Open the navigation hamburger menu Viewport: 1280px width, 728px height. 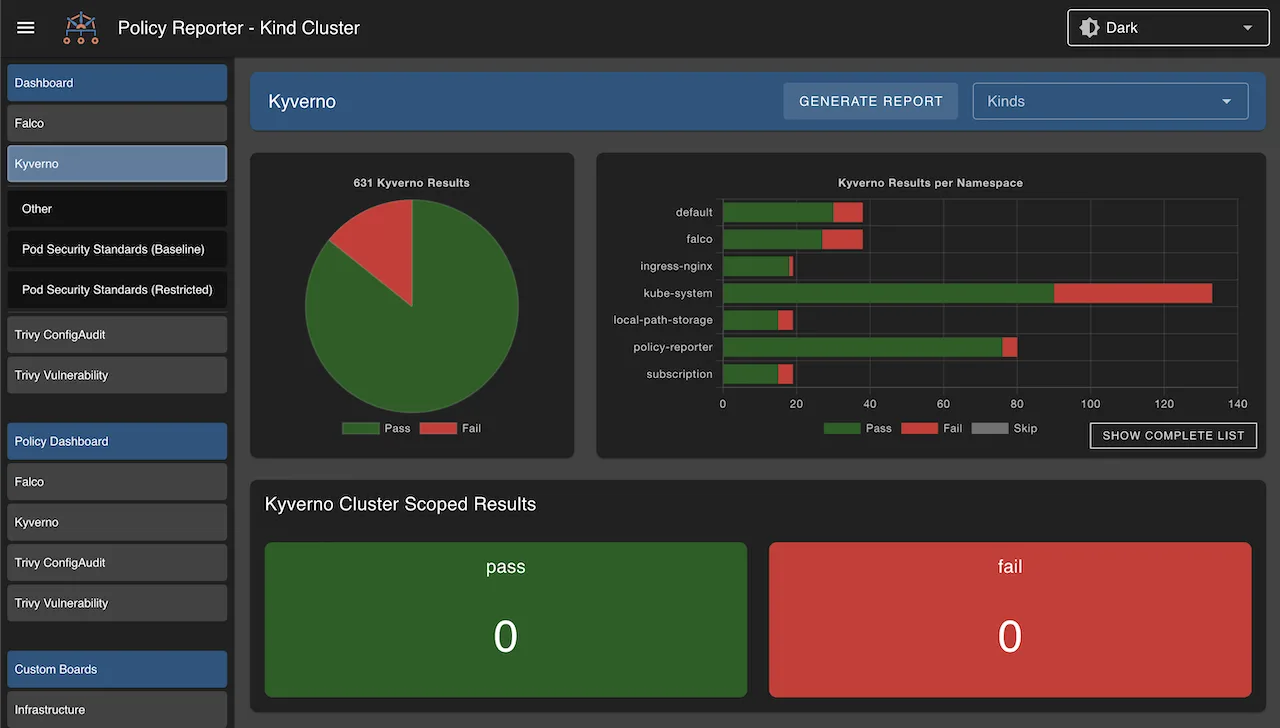pyautogui.click(x=25, y=27)
